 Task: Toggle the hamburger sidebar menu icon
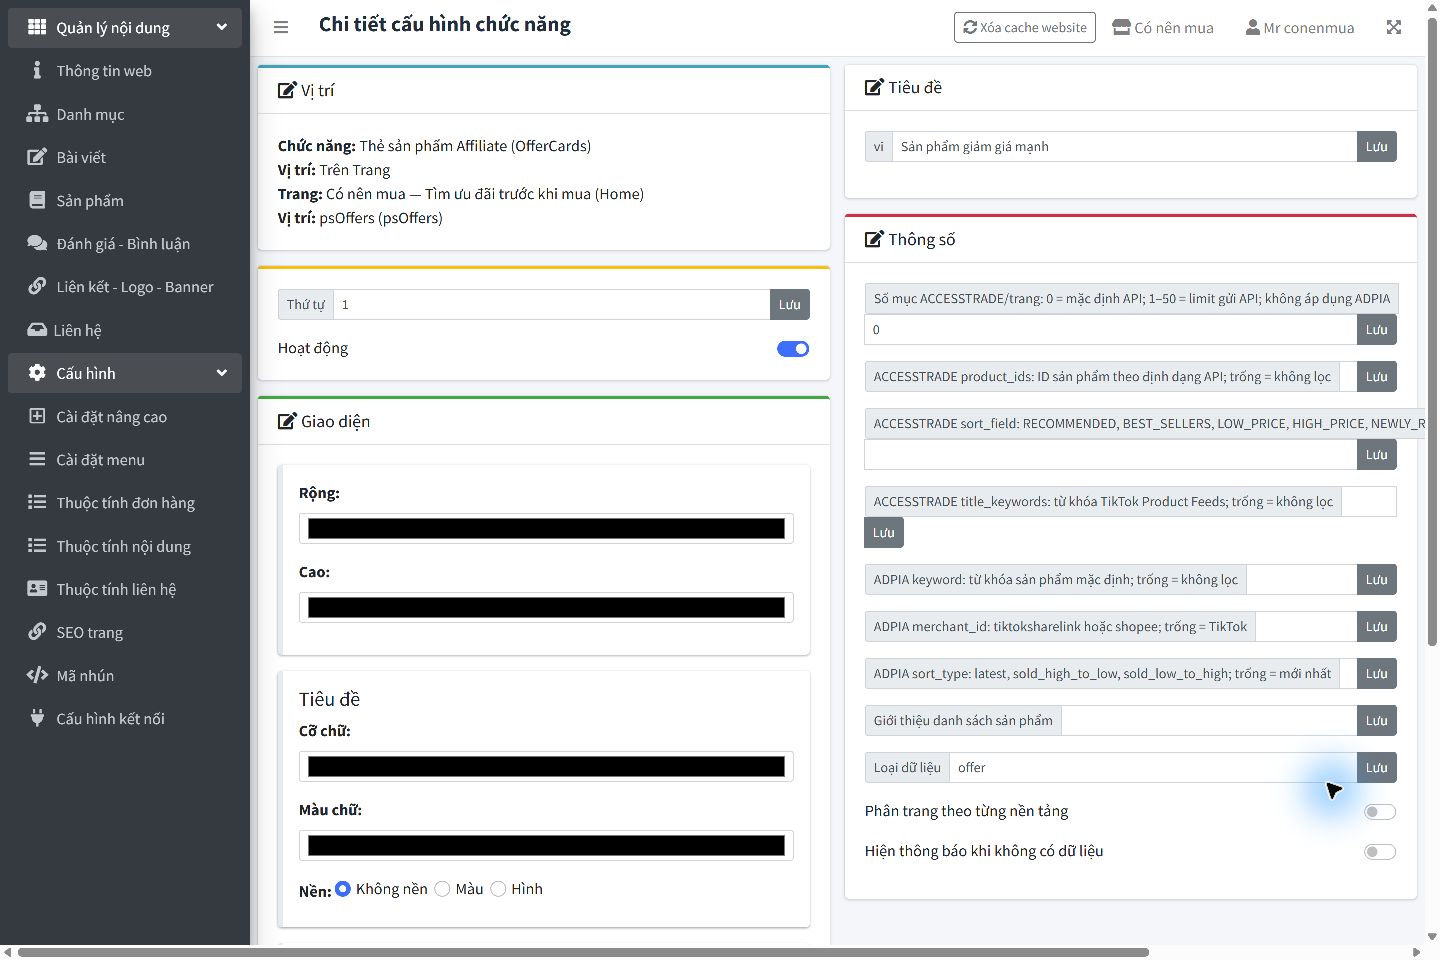[x=281, y=27]
